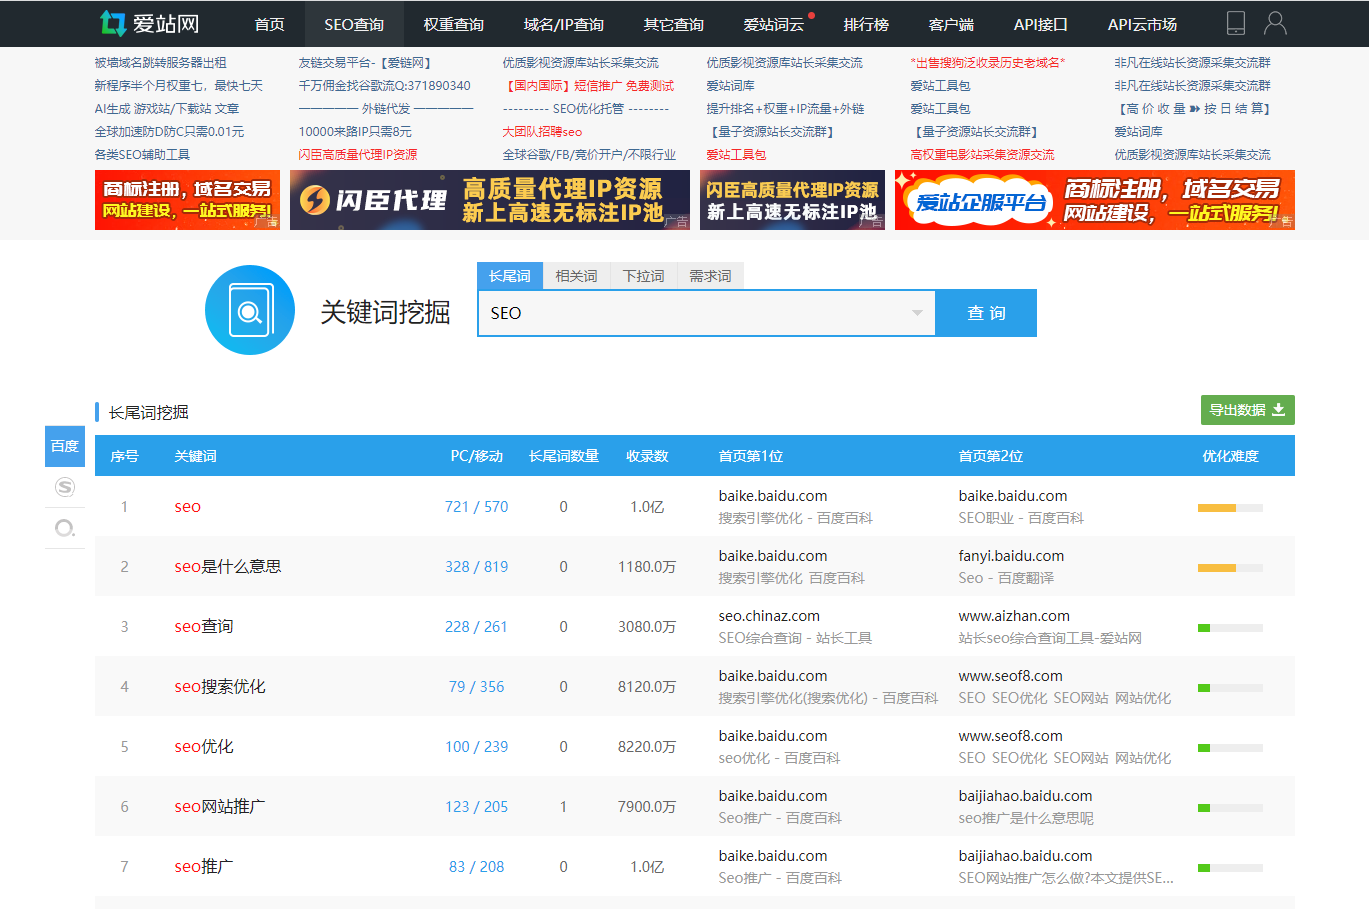Click difficulty bar for seo查询 row
1369x909 pixels.
click(1230, 628)
